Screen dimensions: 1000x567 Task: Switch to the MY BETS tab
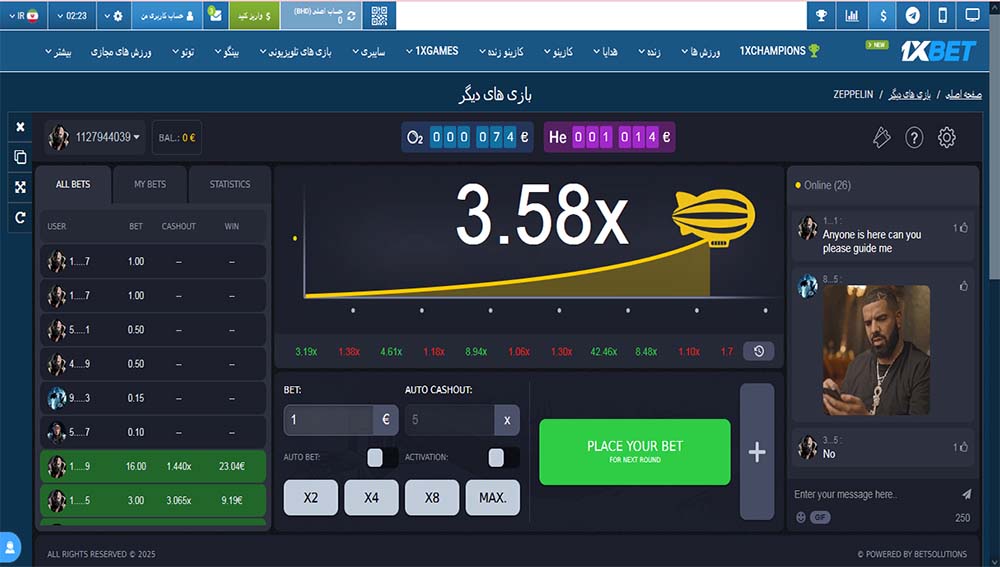pyautogui.click(x=150, y=184)
